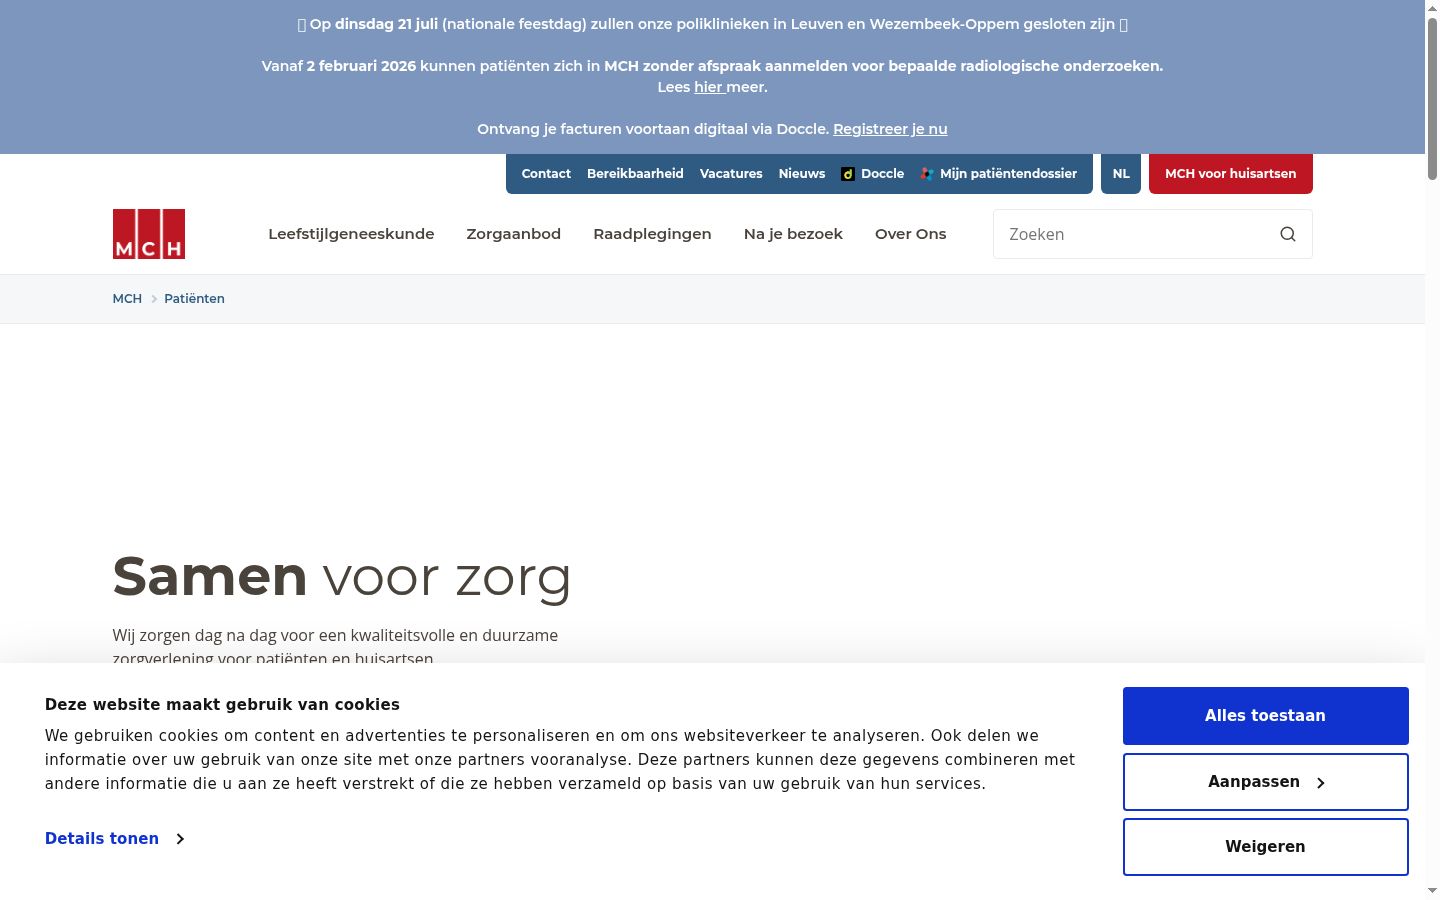This screenshot has width=1440, height=900.
Task: Open Doccle link with its icon
Action: click(x=872, y=174)
